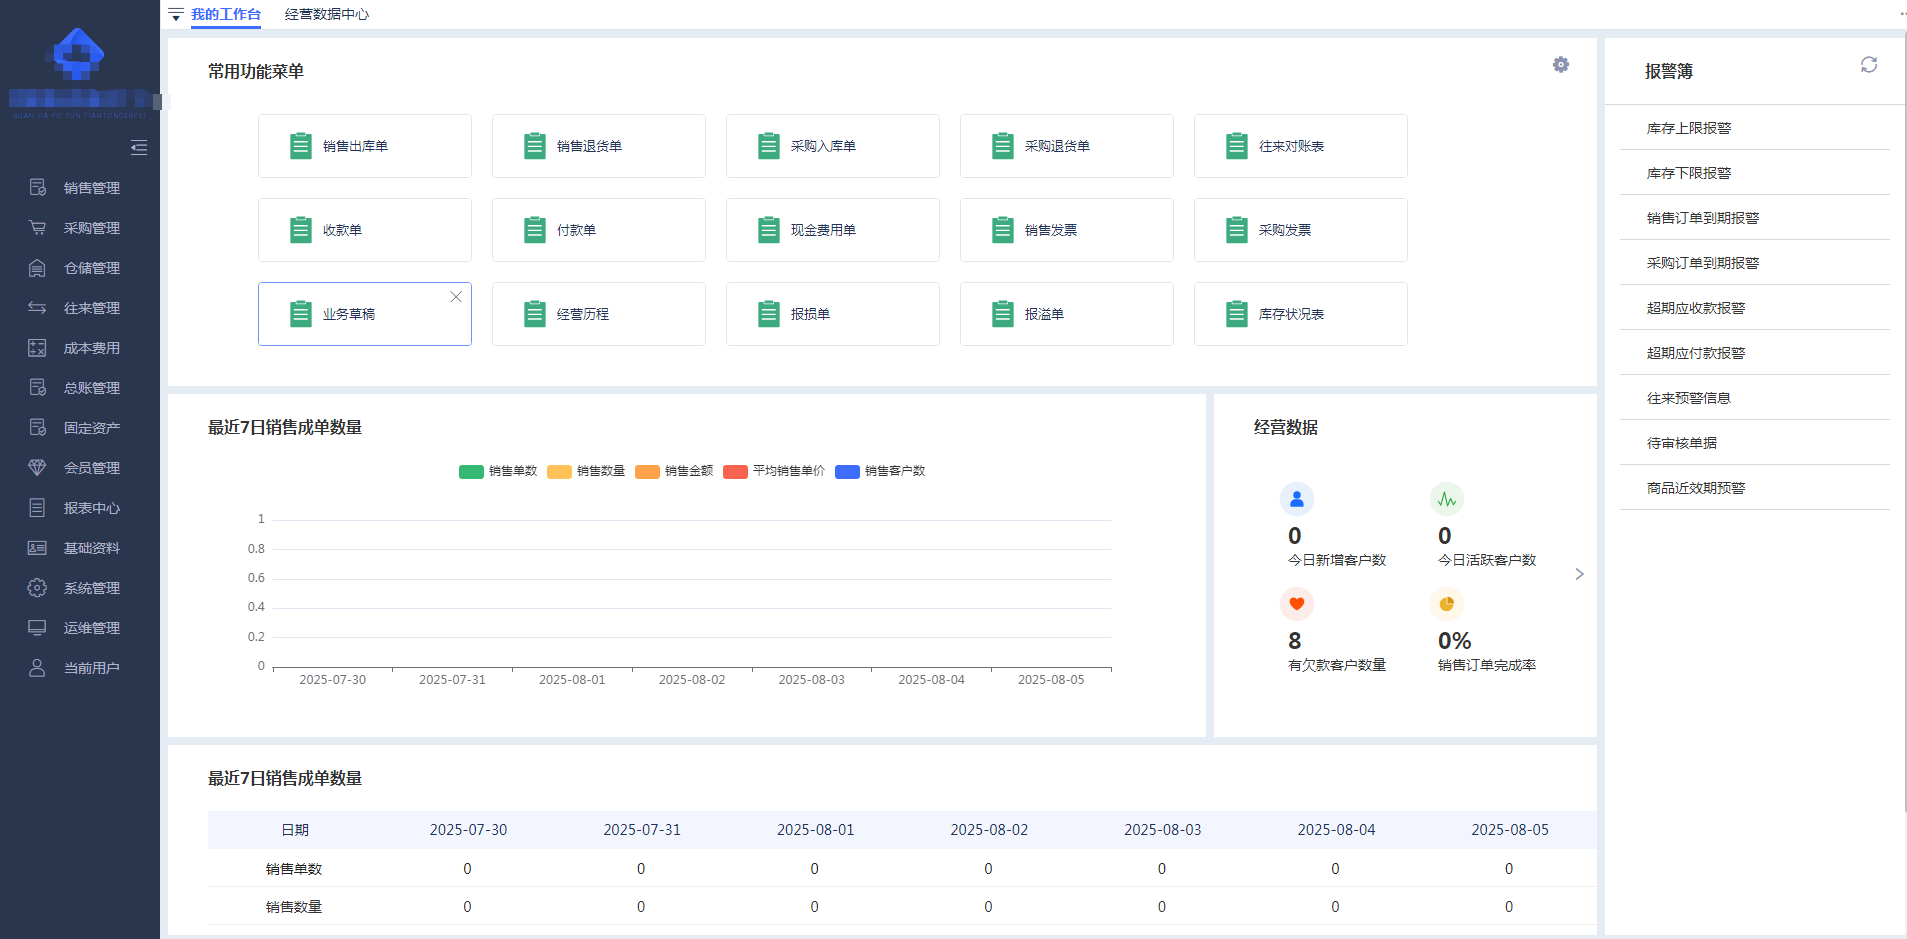The image size is (1907, 939).
Task: Switch to the 经营数据中心 tab
Action: (326, 15)
